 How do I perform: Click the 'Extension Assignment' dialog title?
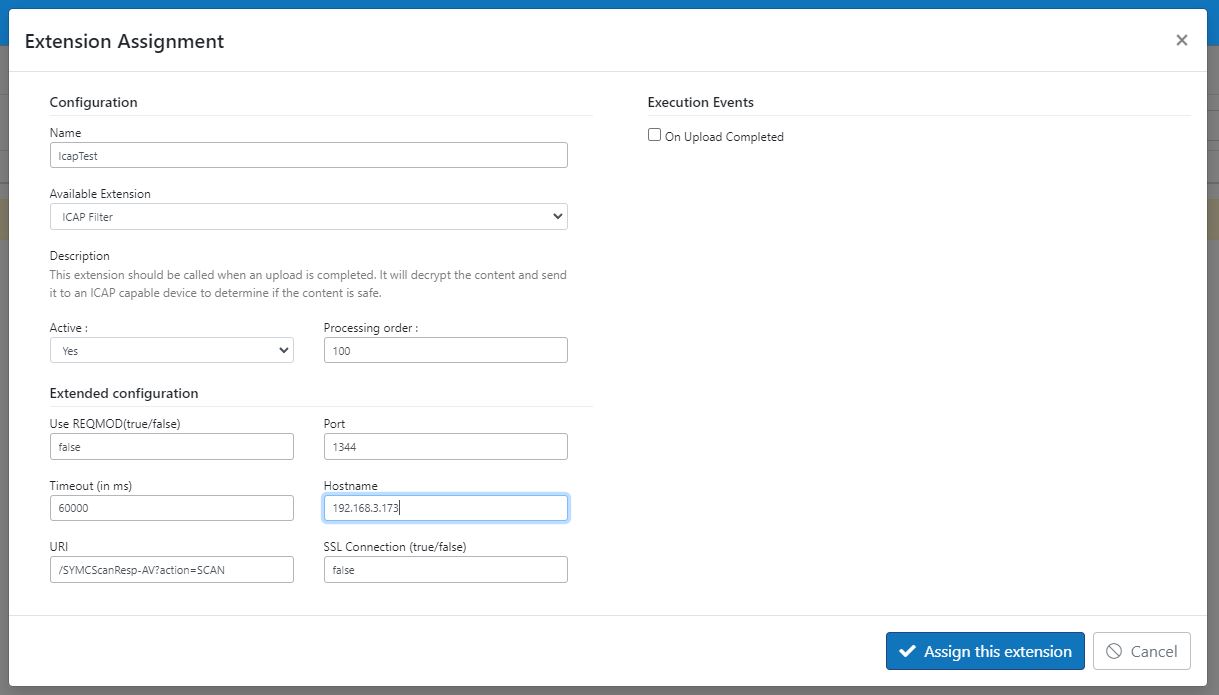pos(124,41)
